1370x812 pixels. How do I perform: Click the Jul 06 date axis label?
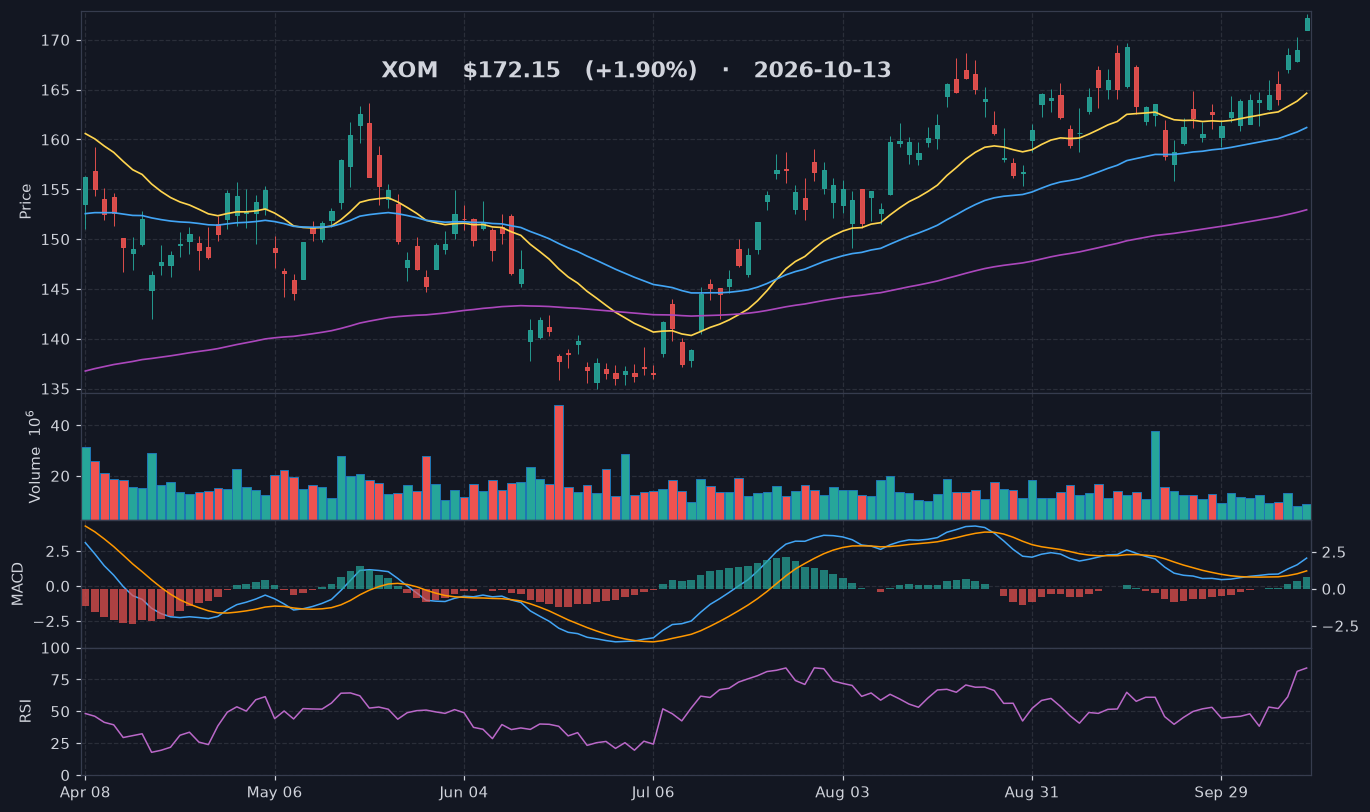pos(653,792)
